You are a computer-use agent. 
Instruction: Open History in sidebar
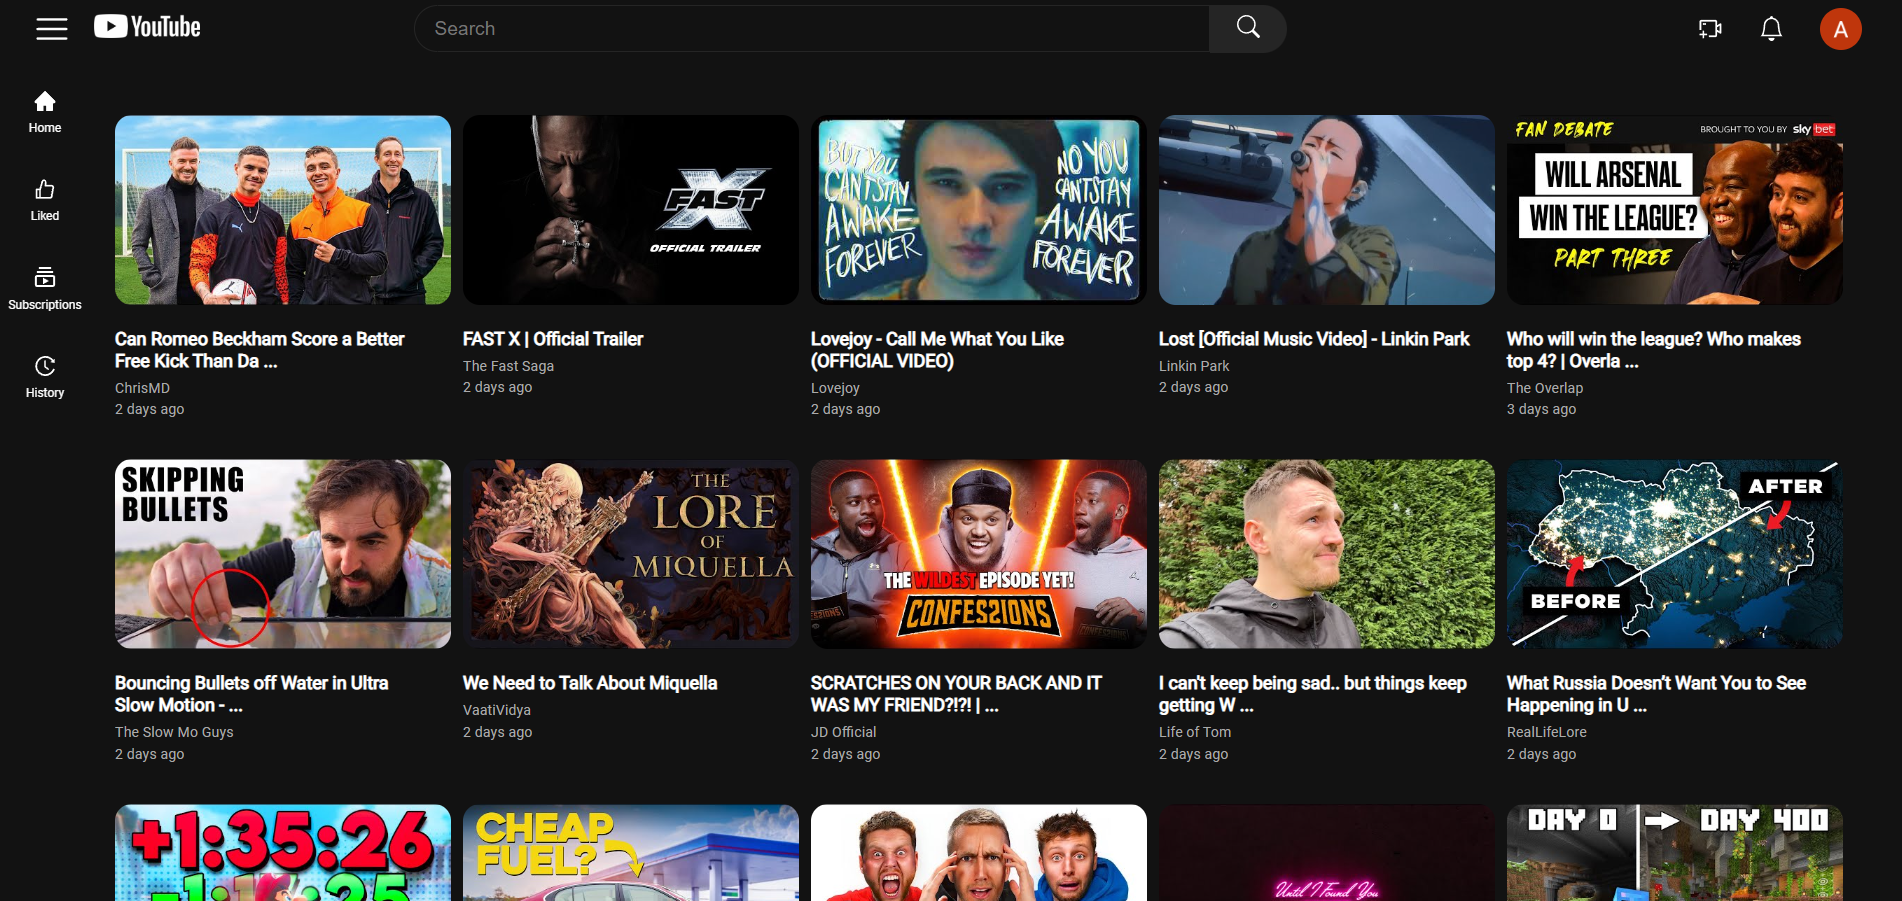[x=45, y=377]
